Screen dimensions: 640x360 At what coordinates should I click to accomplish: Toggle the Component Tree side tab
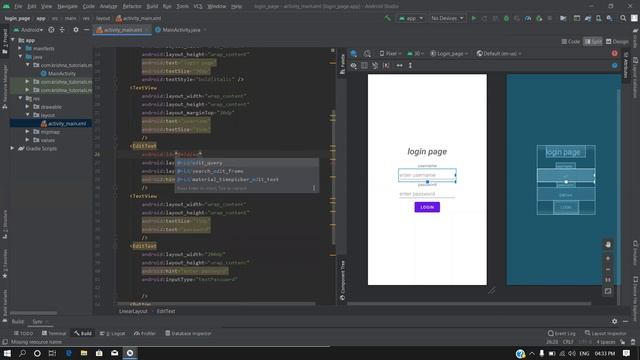click(342, 280)
